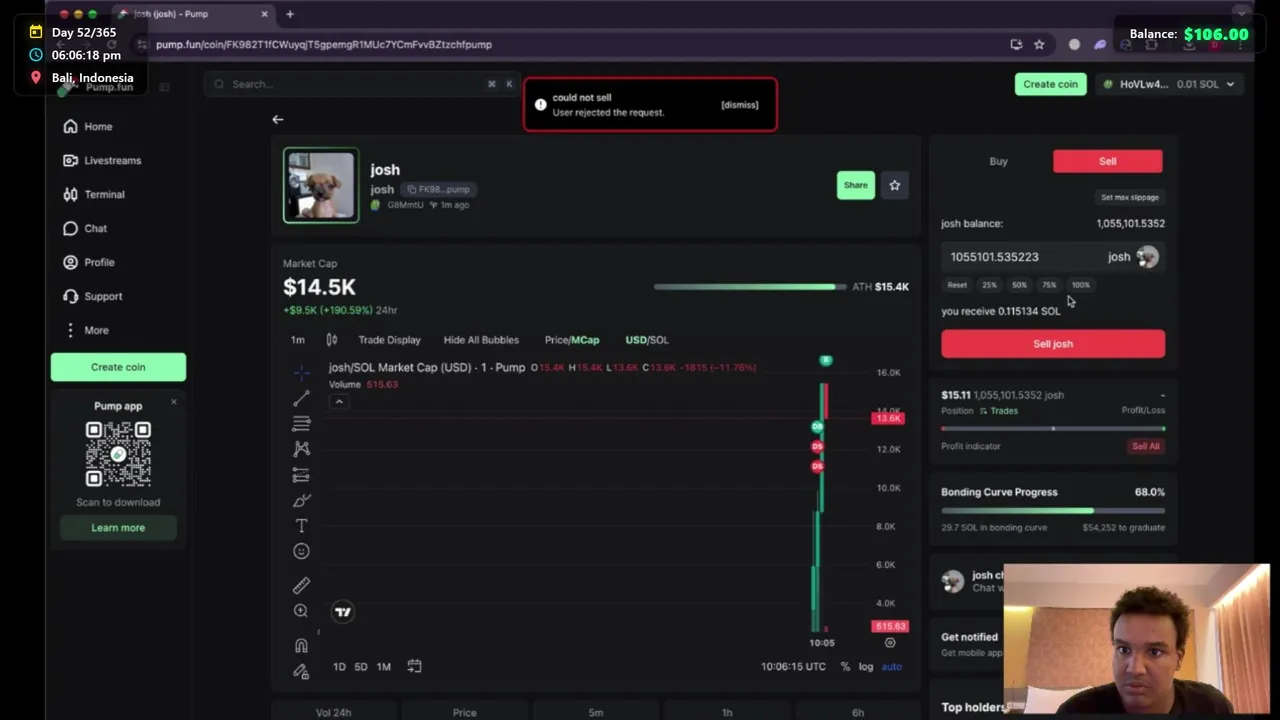This screenshot has height=720, width=1280.
Task: Select the Fibonacci retracement tool
Action: [301, 424]
